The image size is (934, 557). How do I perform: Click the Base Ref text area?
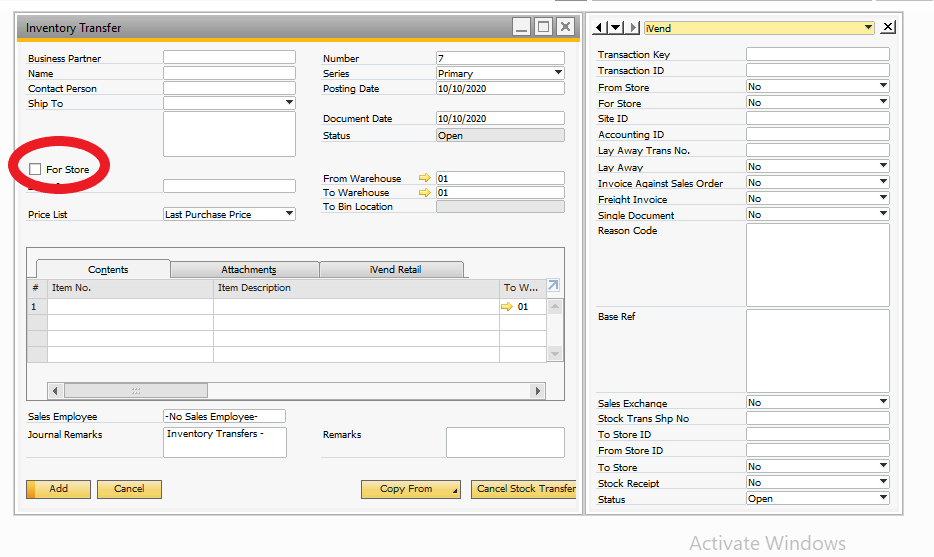coord(818,350)
